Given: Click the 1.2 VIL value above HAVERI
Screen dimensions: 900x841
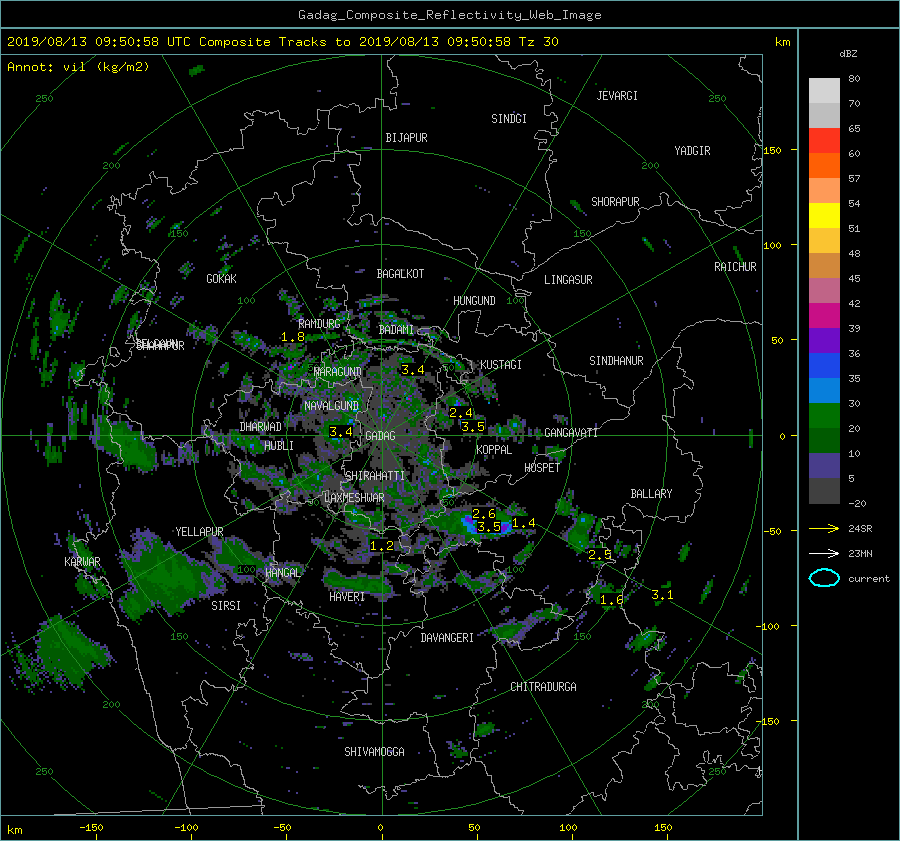Looking at the screenshot, I should (382, 546).
